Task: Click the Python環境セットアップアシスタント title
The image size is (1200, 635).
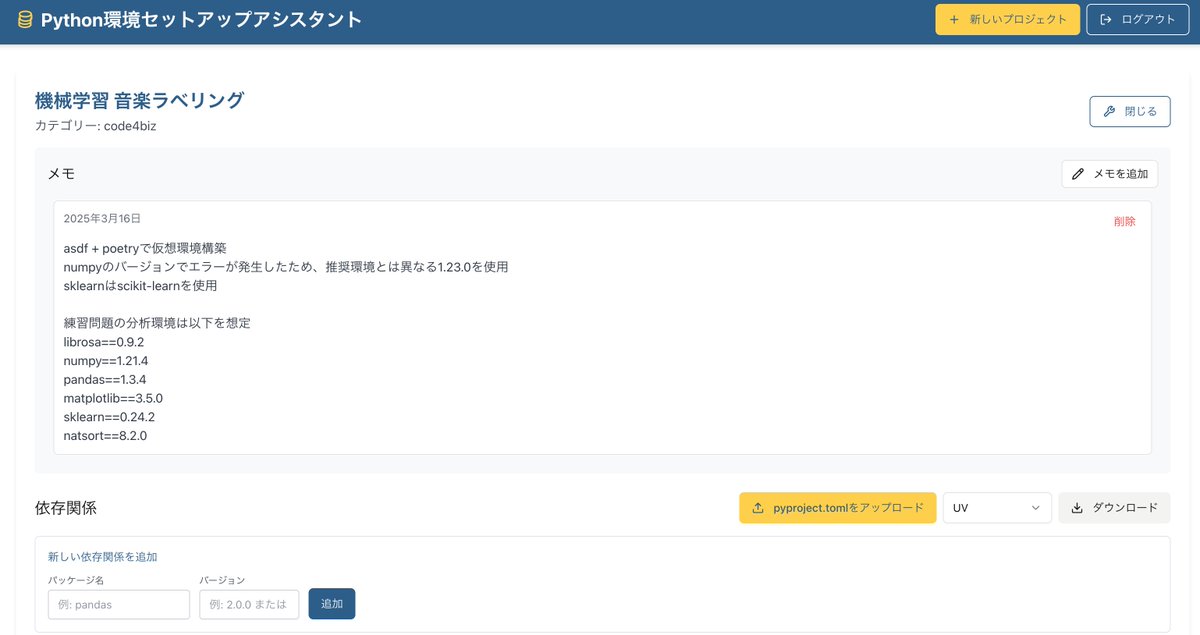Action: click(202, 19)
